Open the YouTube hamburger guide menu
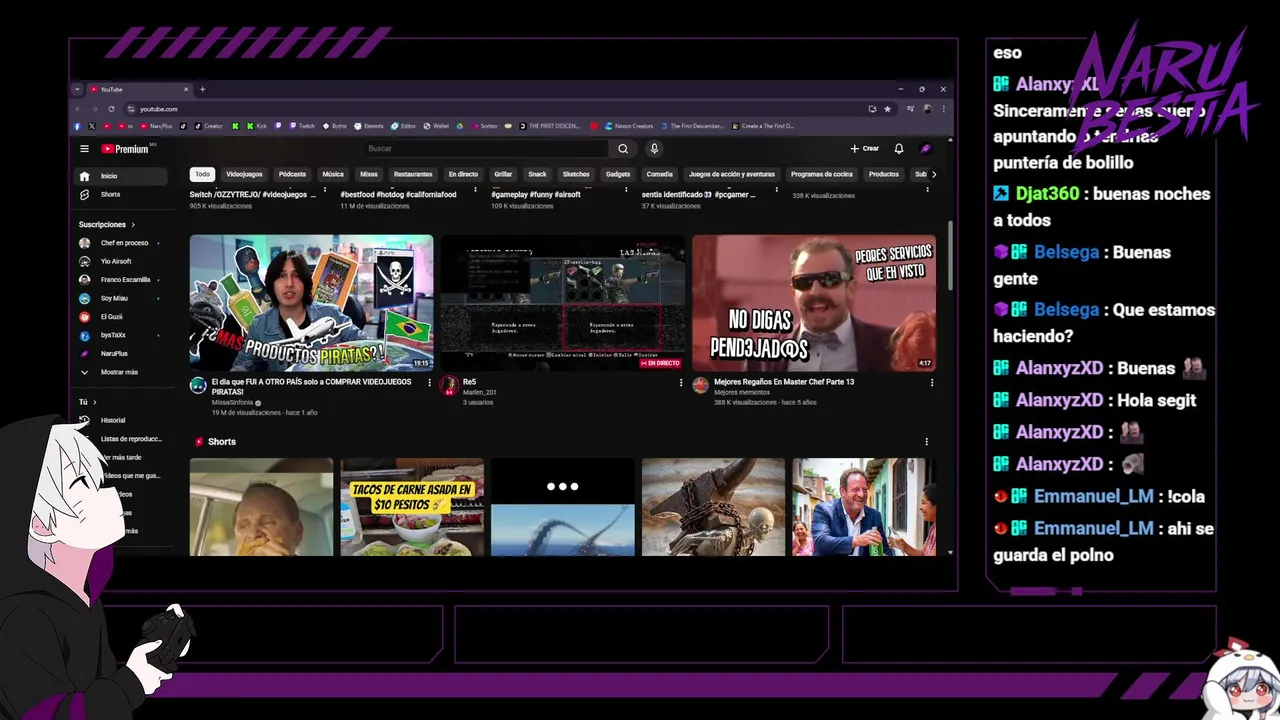 pos(84,149)
